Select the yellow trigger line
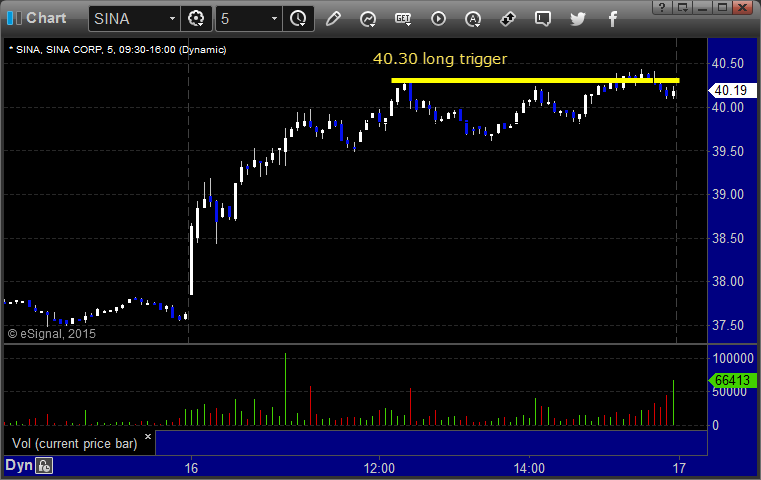761x480 pixels. 535,81
